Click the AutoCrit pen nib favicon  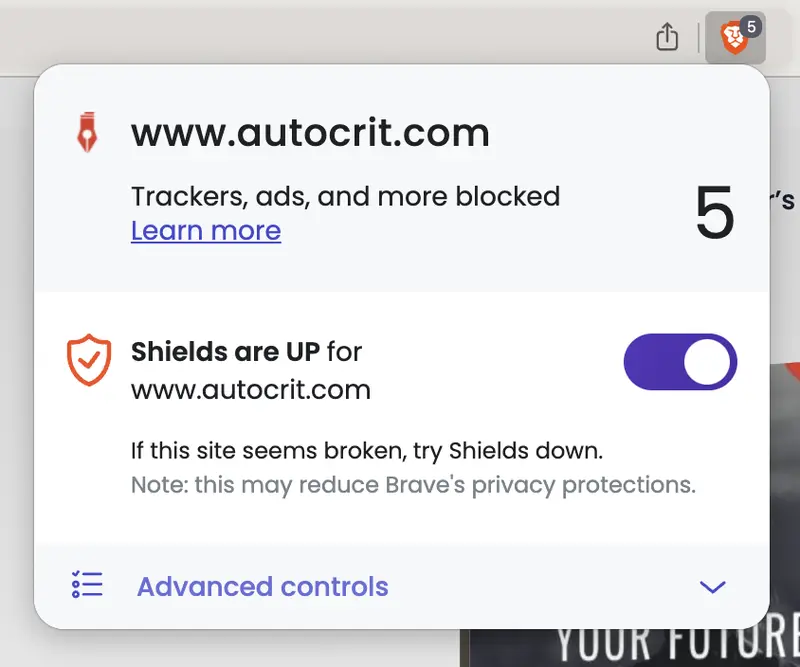point(88,133)
